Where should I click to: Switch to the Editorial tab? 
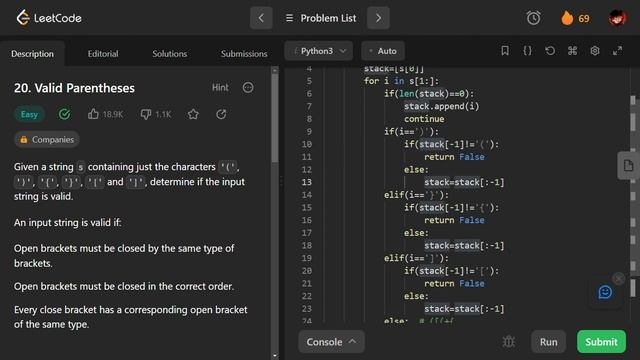(103, 53)
